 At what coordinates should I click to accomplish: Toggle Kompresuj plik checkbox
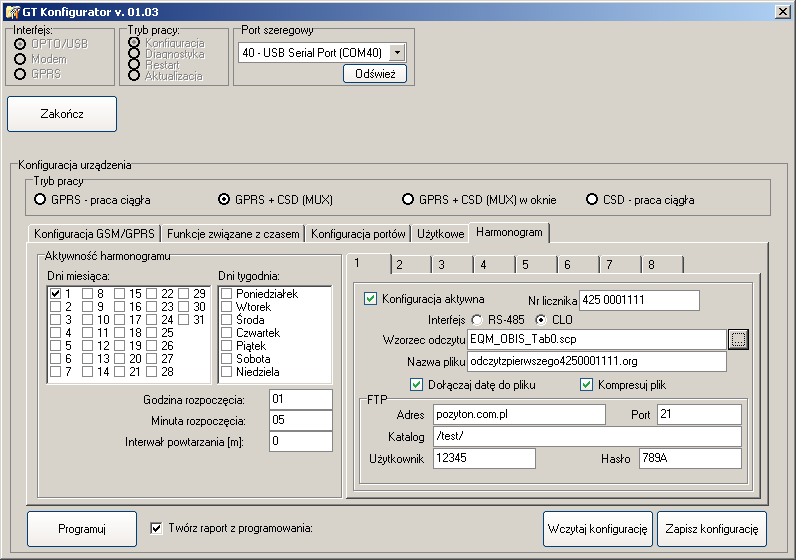pos(586,384)
